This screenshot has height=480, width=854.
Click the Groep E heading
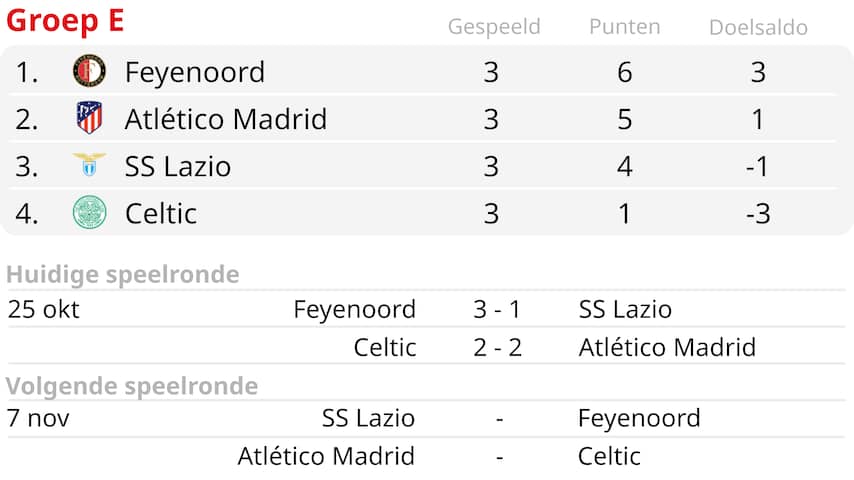pos(65,21)
